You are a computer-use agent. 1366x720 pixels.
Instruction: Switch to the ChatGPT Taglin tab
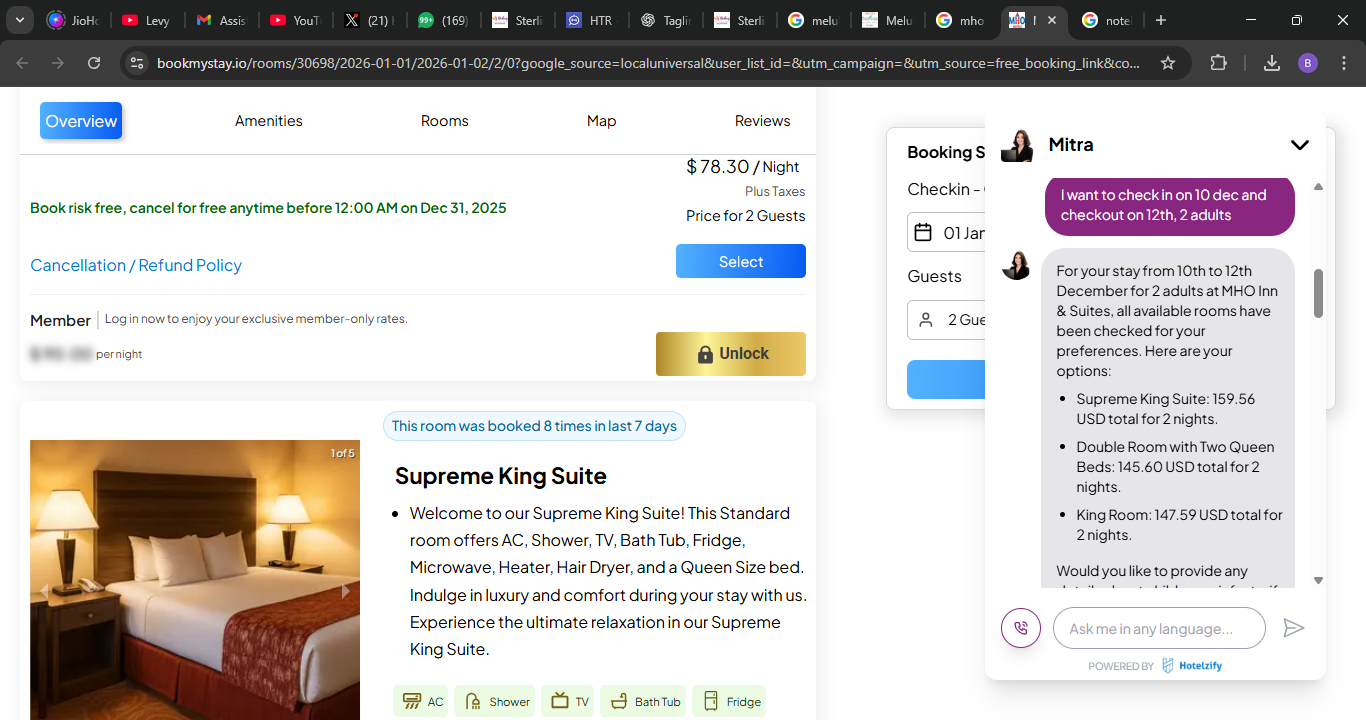click(664, 20)
